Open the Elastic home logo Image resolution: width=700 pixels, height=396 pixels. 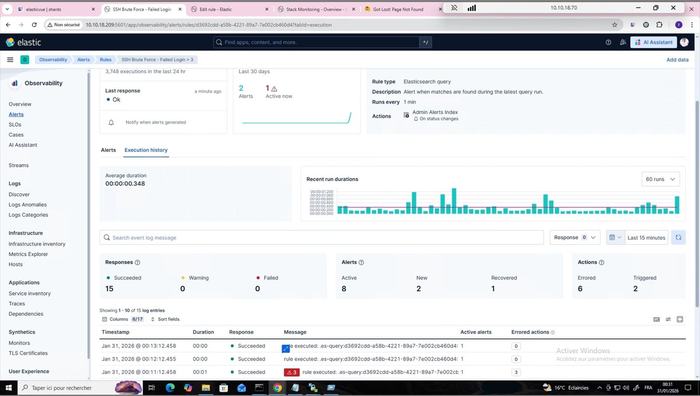coord(24,42)
